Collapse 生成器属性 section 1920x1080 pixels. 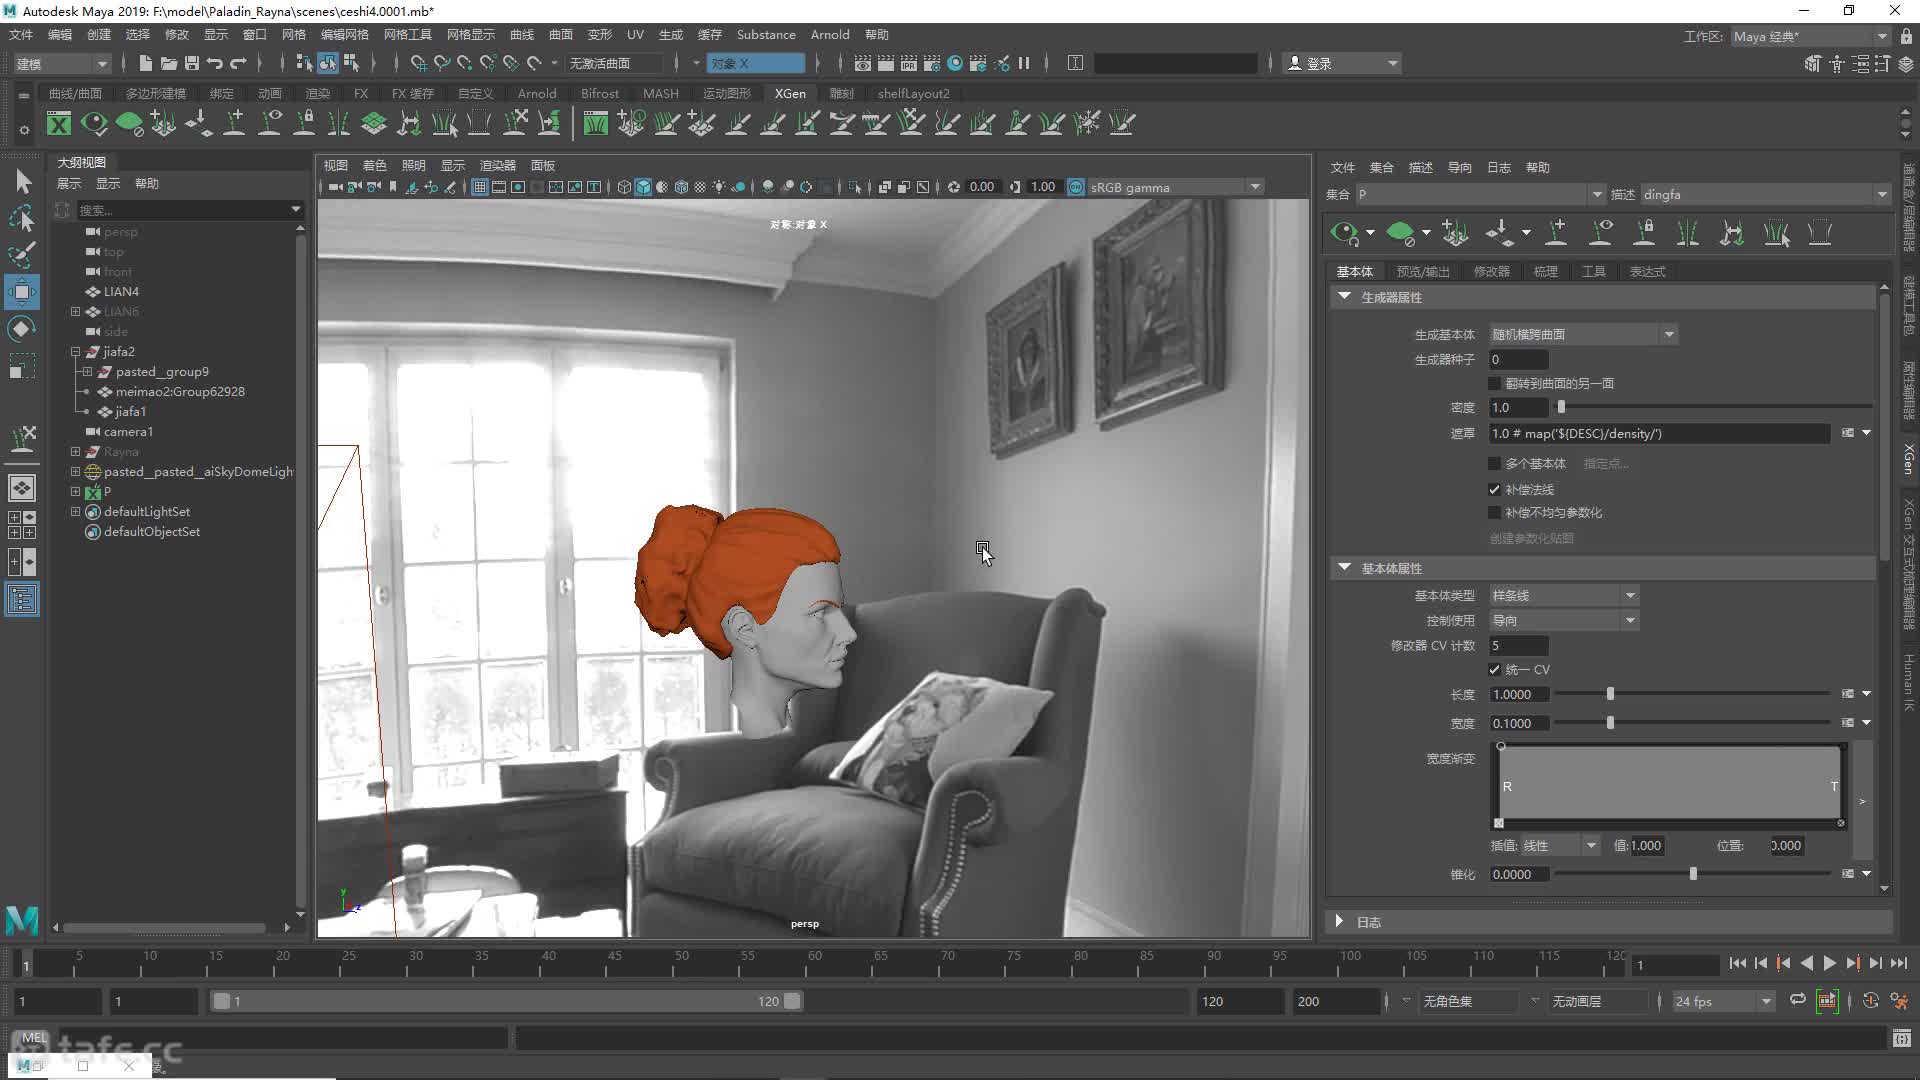point(1345,297)
